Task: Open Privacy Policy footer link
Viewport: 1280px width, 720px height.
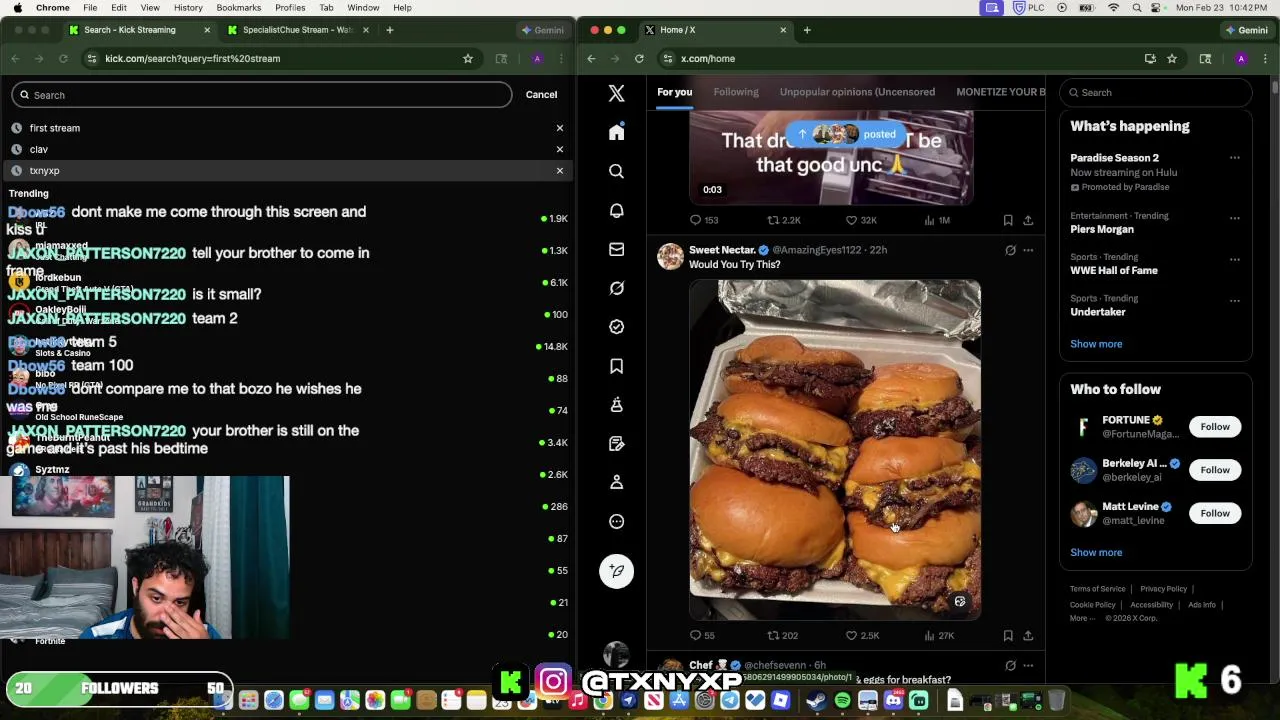Action: click(1163, 589)
